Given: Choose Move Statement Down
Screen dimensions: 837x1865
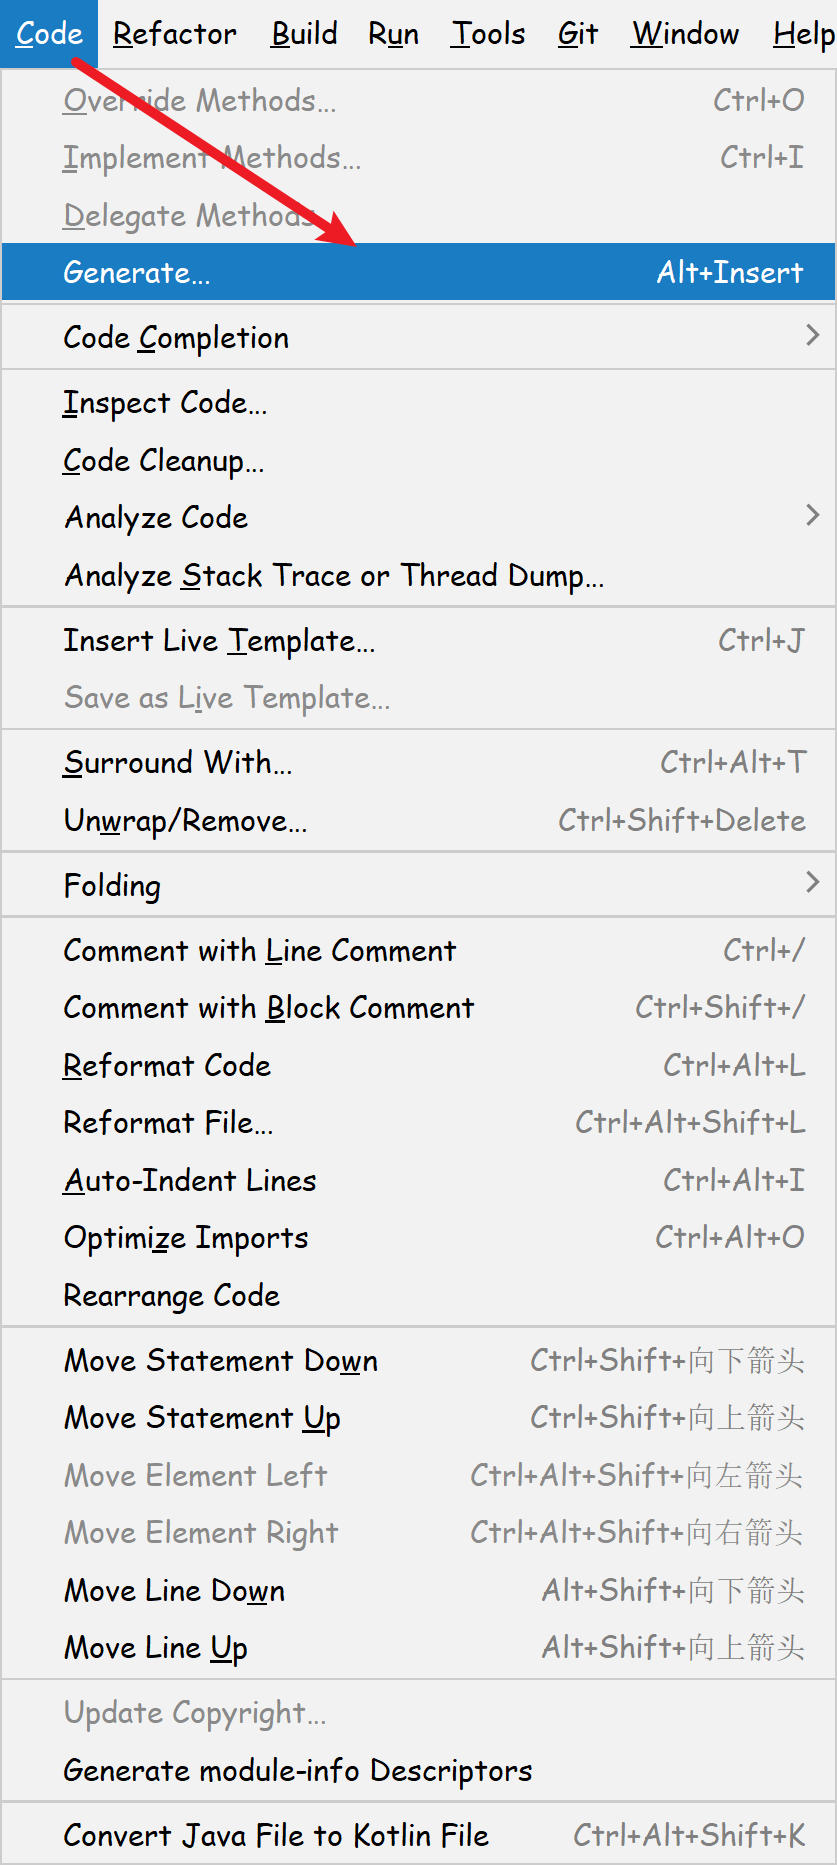Looking at the screenshot, I should pos(221,1361).
